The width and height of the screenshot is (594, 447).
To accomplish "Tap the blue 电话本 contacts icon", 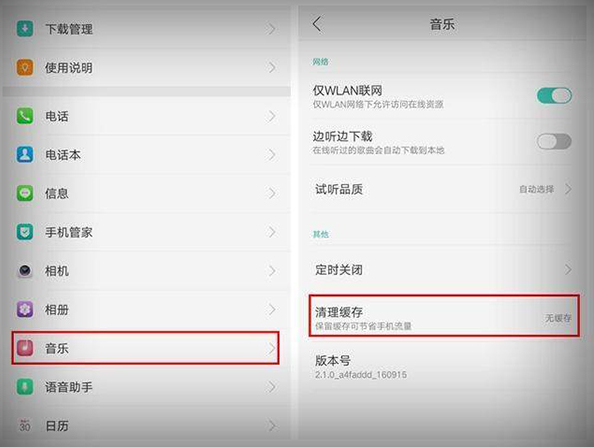I will (25, 155).
